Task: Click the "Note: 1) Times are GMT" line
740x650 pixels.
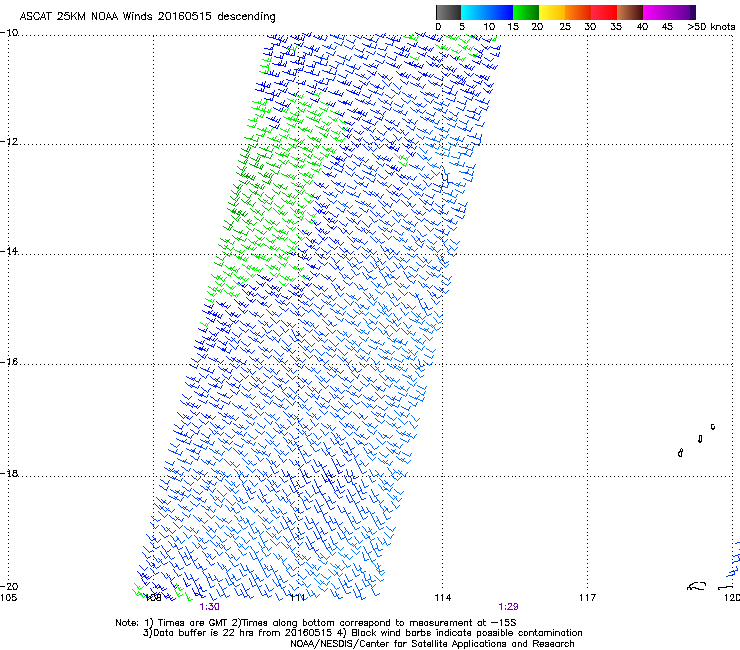Action: [315, 623]
